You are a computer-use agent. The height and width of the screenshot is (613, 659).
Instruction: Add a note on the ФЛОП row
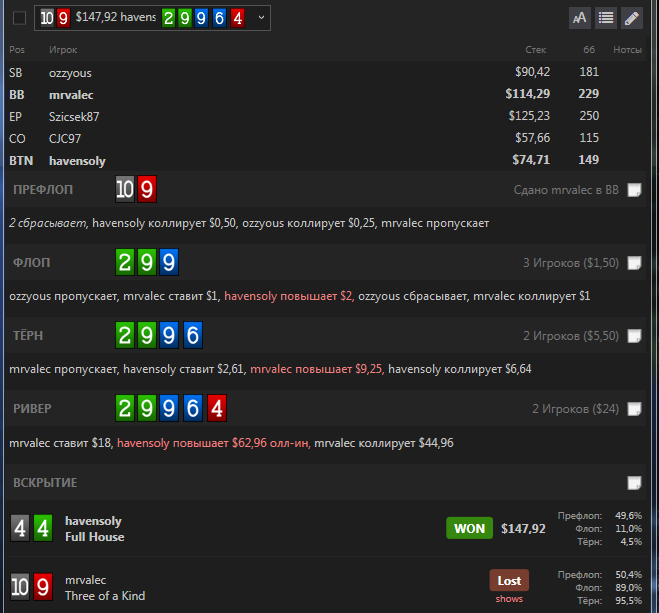(x=634, y=263)
